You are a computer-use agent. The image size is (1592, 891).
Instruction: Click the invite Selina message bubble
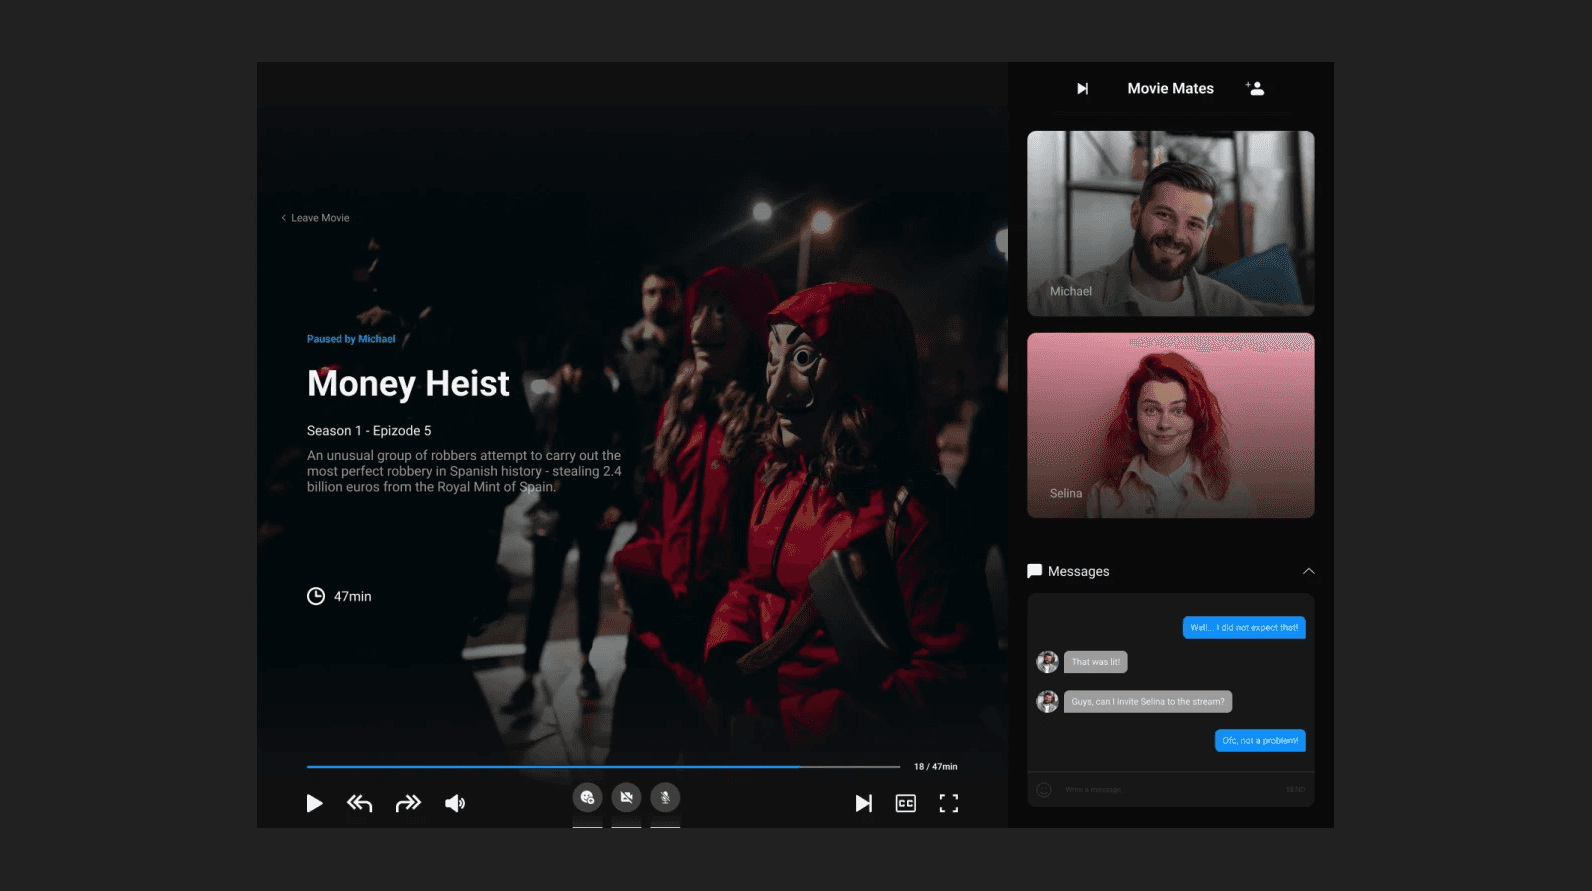[x=1148, y=702]
